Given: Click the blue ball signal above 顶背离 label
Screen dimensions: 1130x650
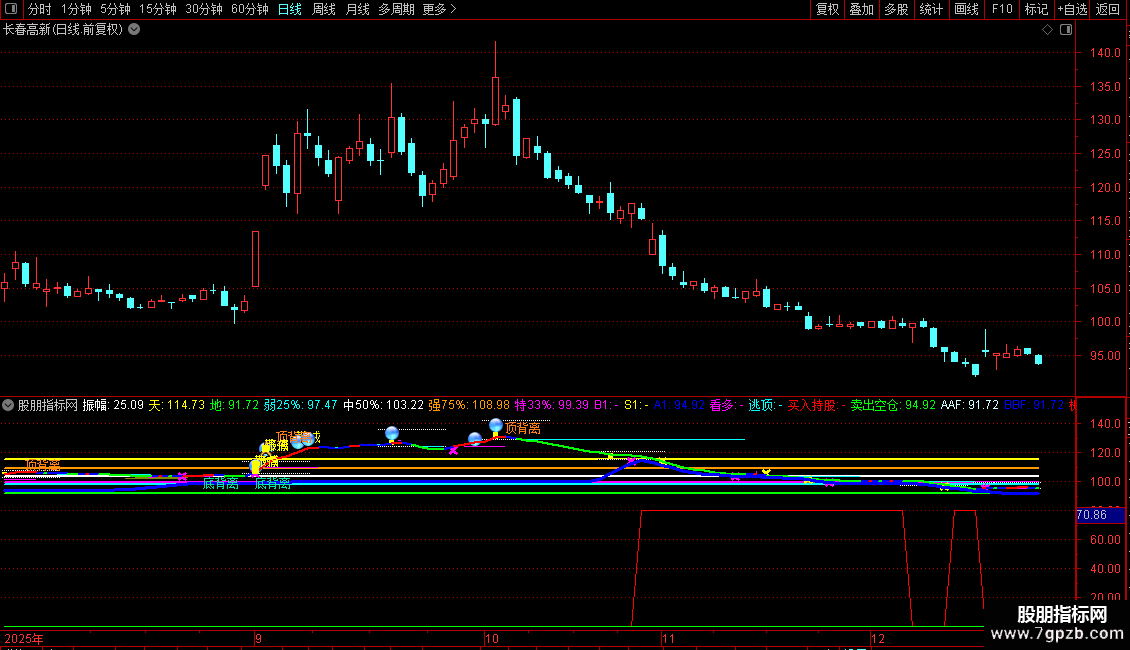Looking at the screenshot, I should tap(496, 426).
